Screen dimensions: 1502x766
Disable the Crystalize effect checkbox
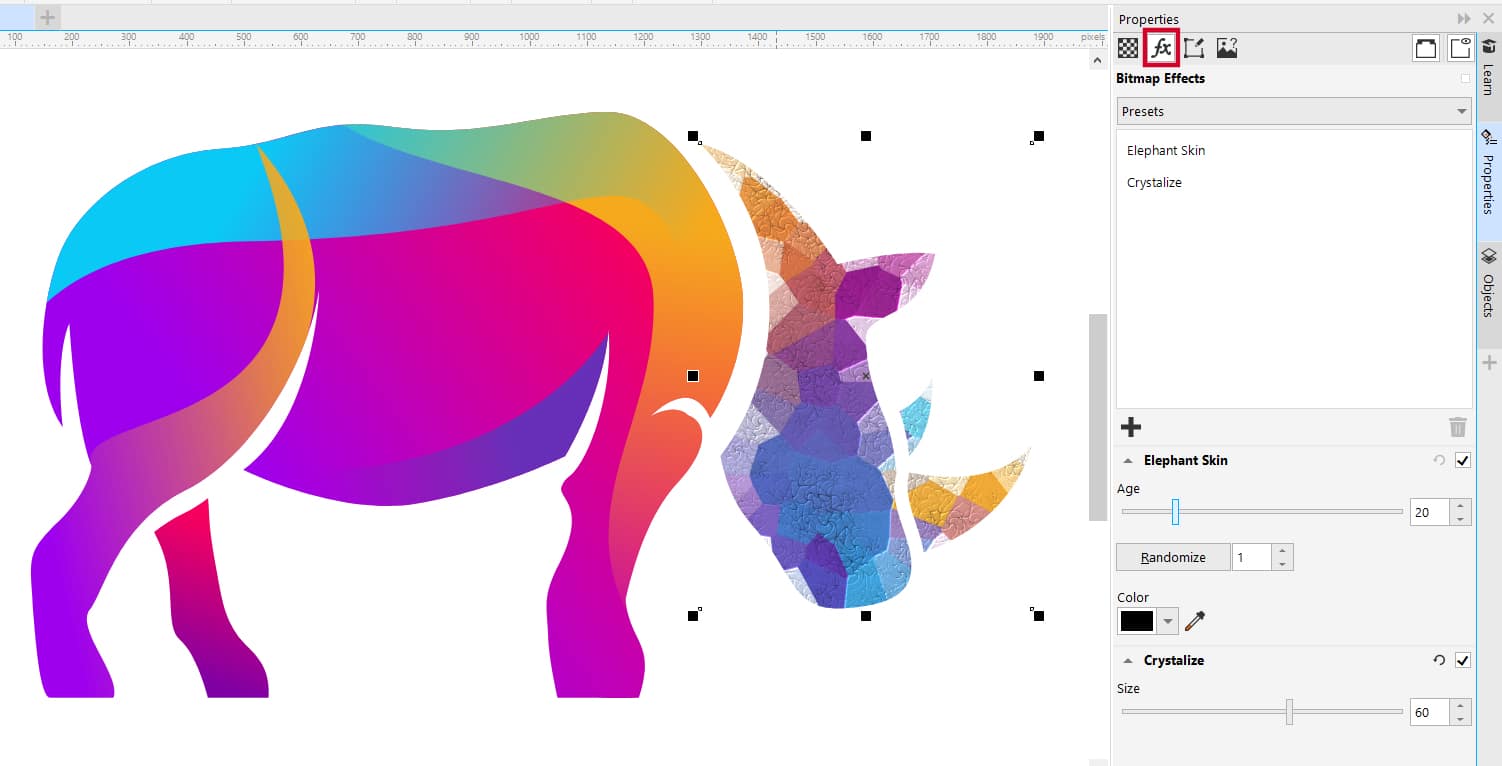pyautogui.click(x=1463, y=660)
